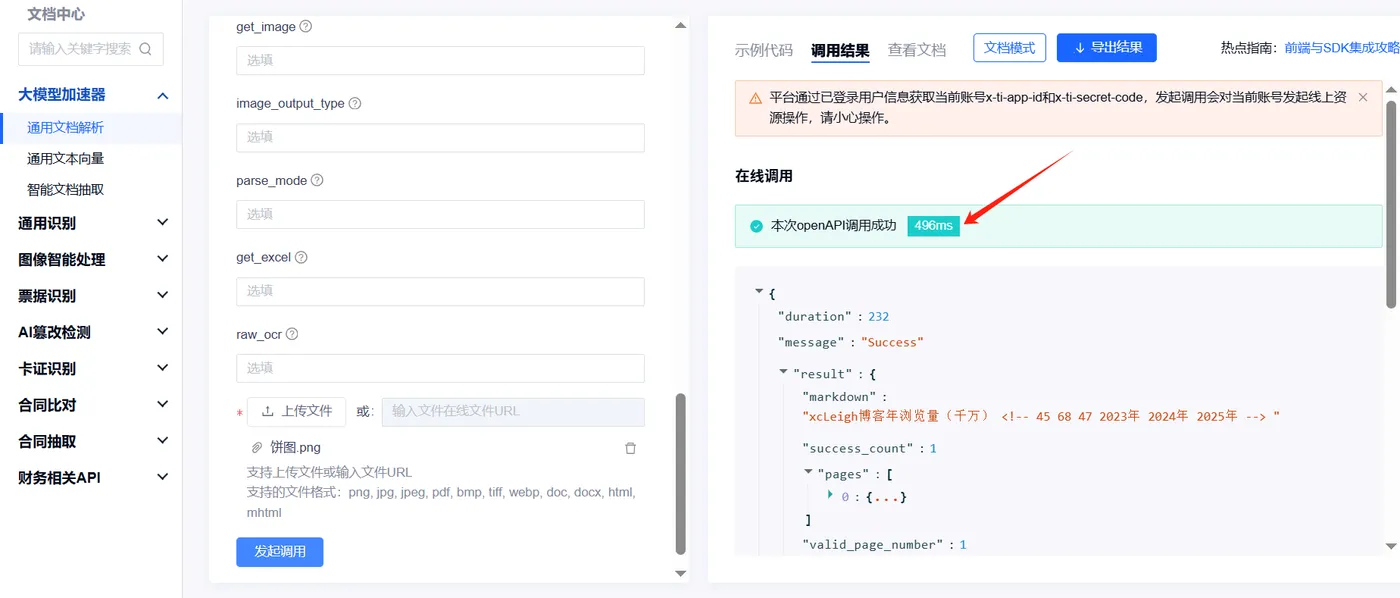Focus the get_image input field

point(440,60)
